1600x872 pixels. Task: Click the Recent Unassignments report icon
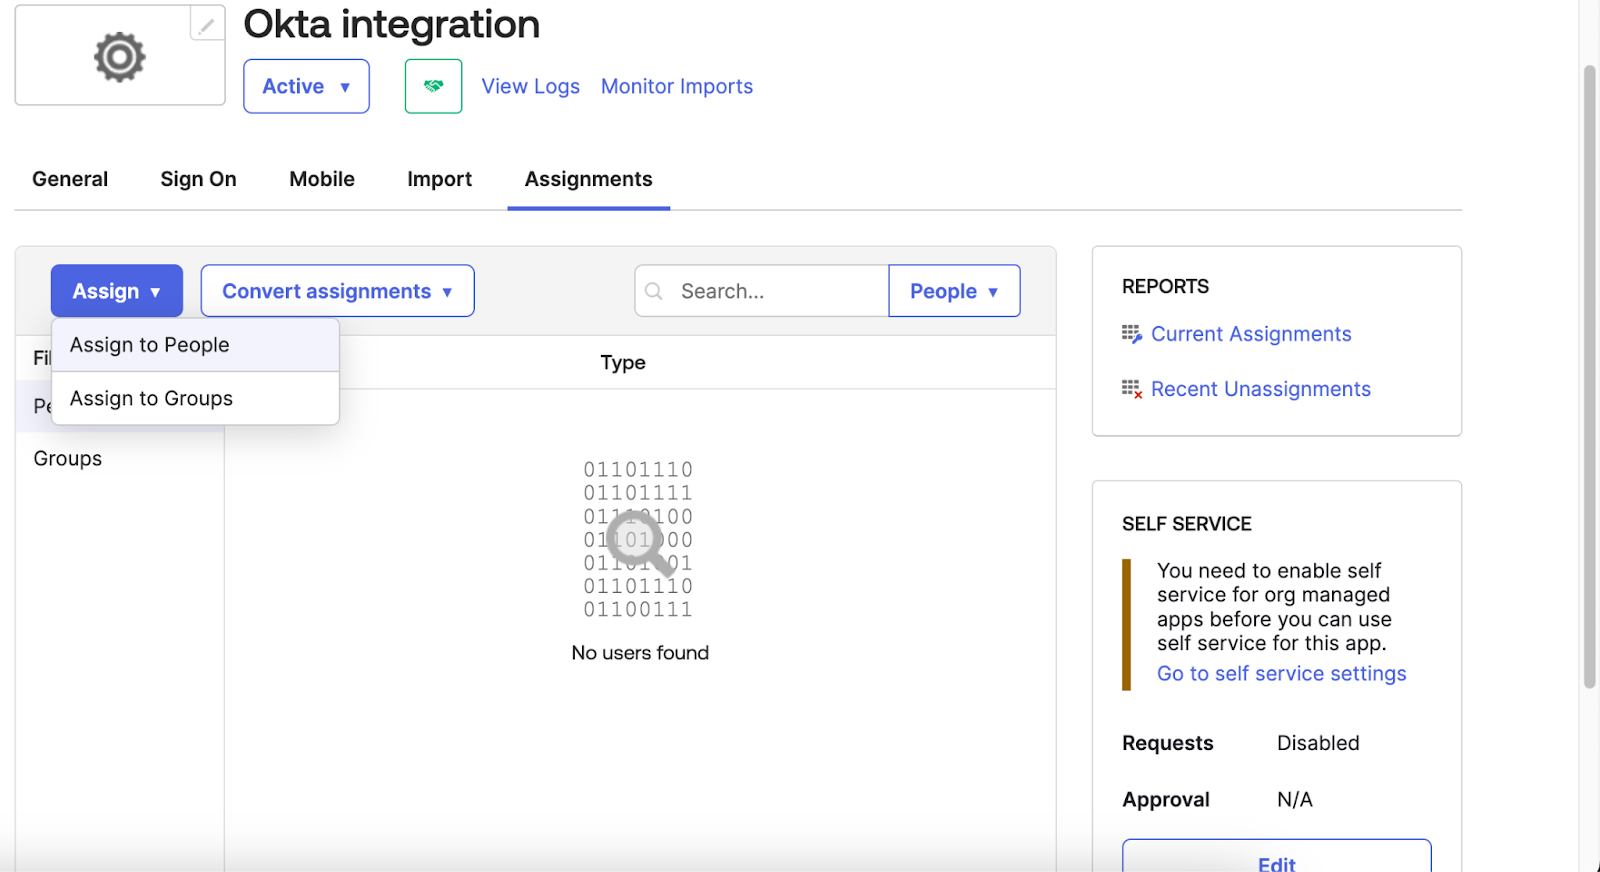click(1131, 389)
